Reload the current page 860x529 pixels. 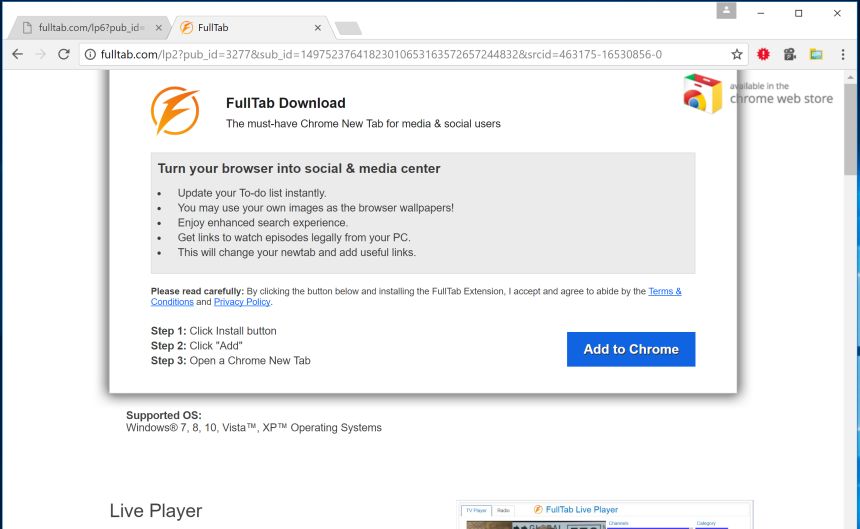pos(64,54)
